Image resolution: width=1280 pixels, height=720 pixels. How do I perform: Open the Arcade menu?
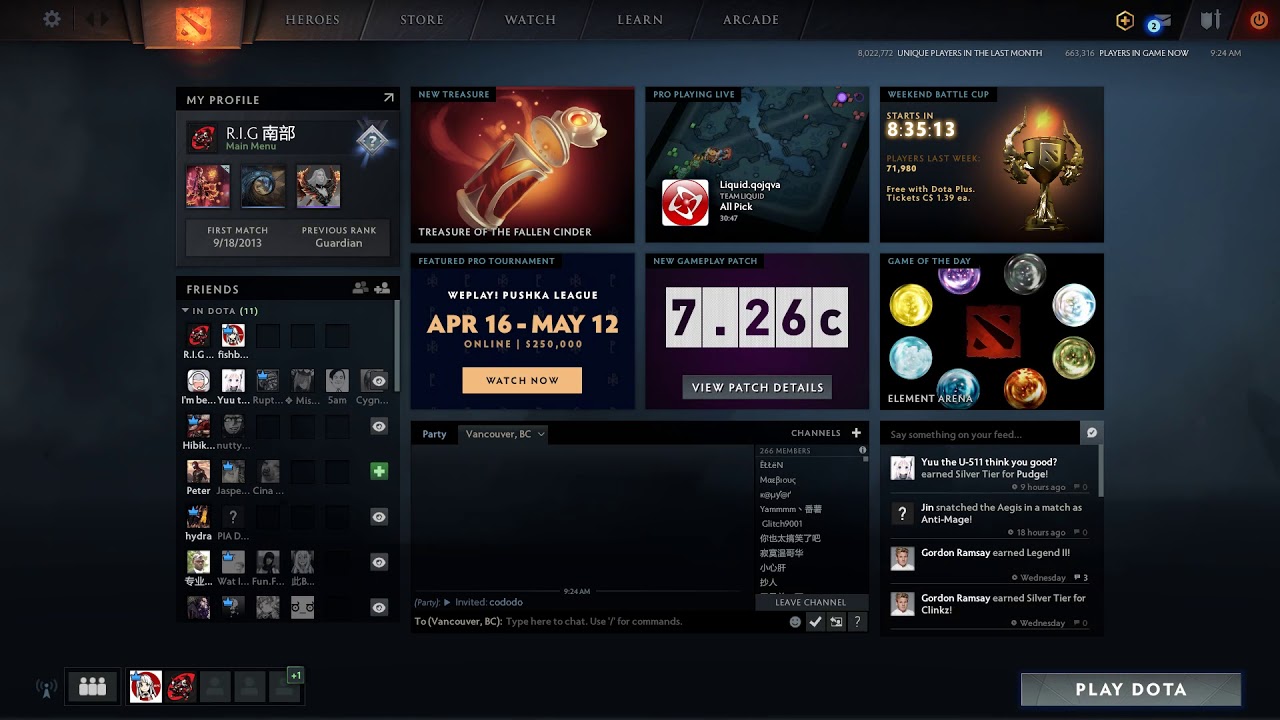[x=751, y=20]
